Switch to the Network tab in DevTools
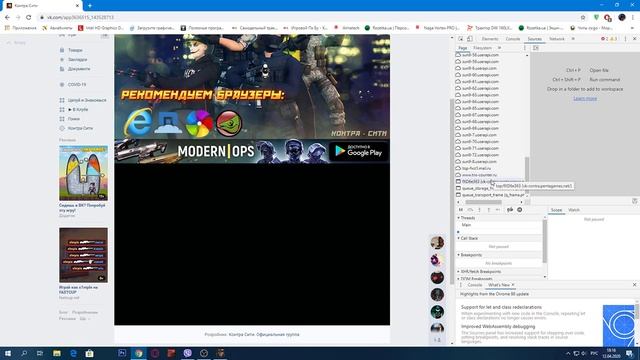 tap(557, 39)
